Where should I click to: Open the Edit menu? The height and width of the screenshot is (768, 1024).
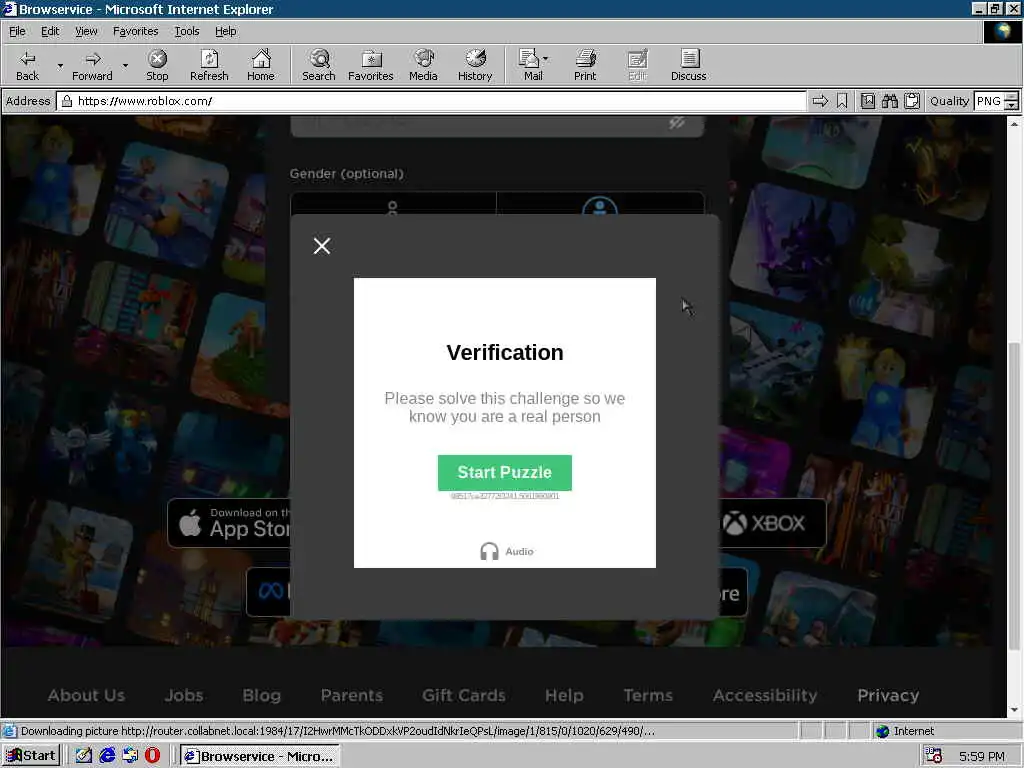point(50,31)
